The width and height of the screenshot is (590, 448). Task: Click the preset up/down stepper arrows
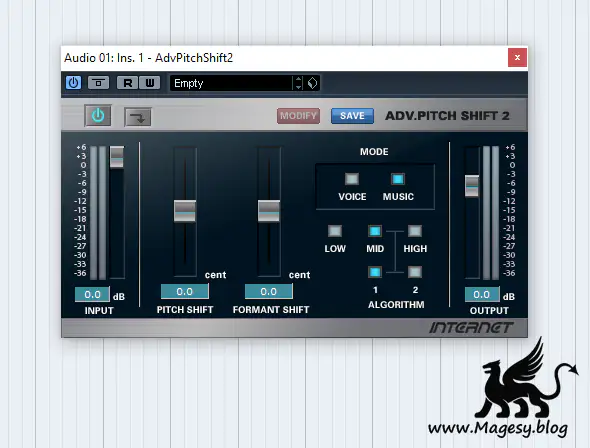click(298, 83)
